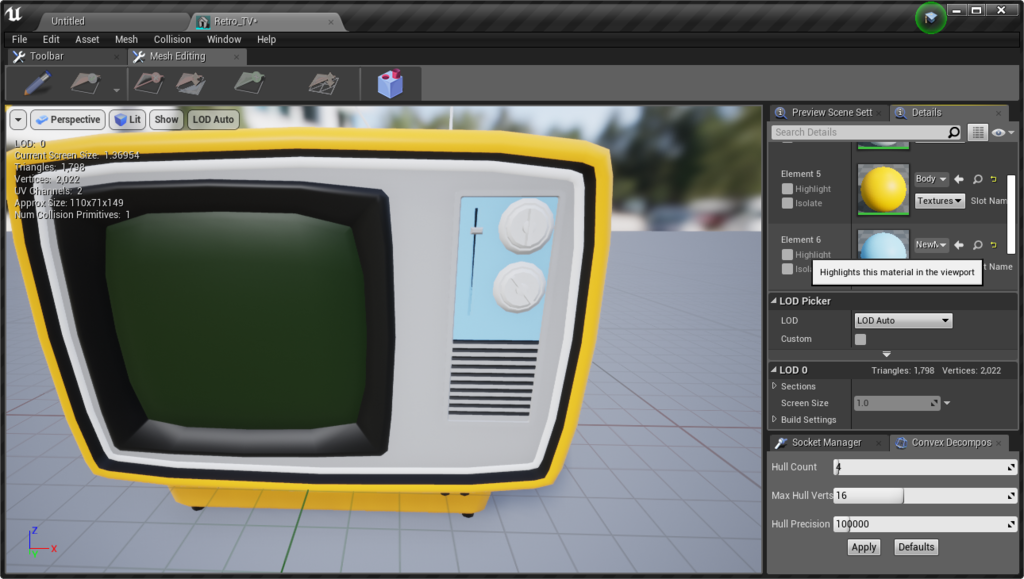The height and width of the screenshot is (579, 1024).
Task: Click the use-selected arrow for Element 5 material
Action: tap(959, 179)
